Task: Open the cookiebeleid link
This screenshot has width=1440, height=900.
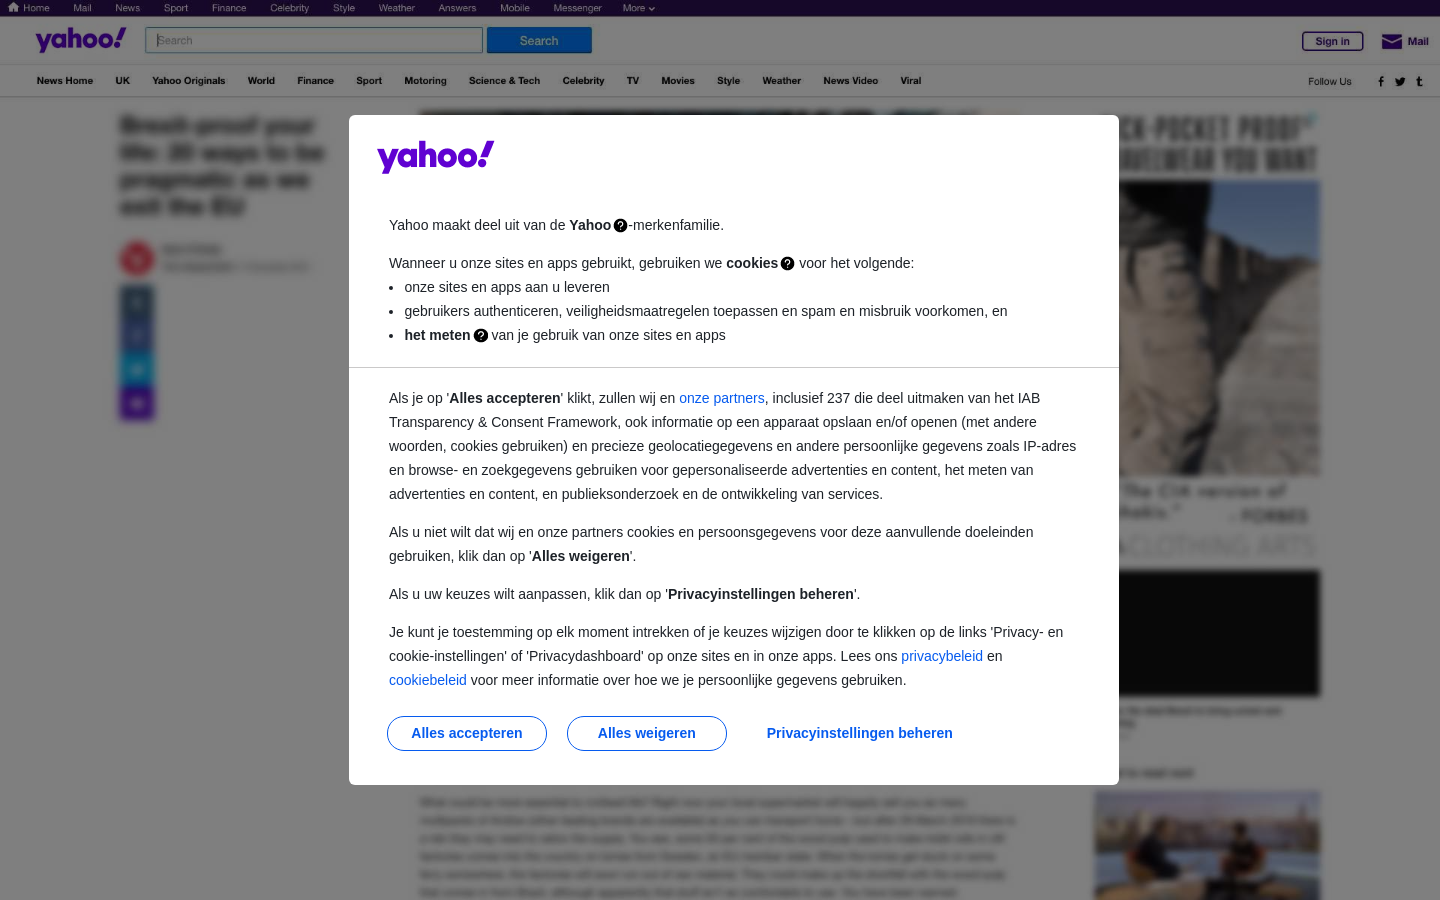Action: click(x=428, y=680)
